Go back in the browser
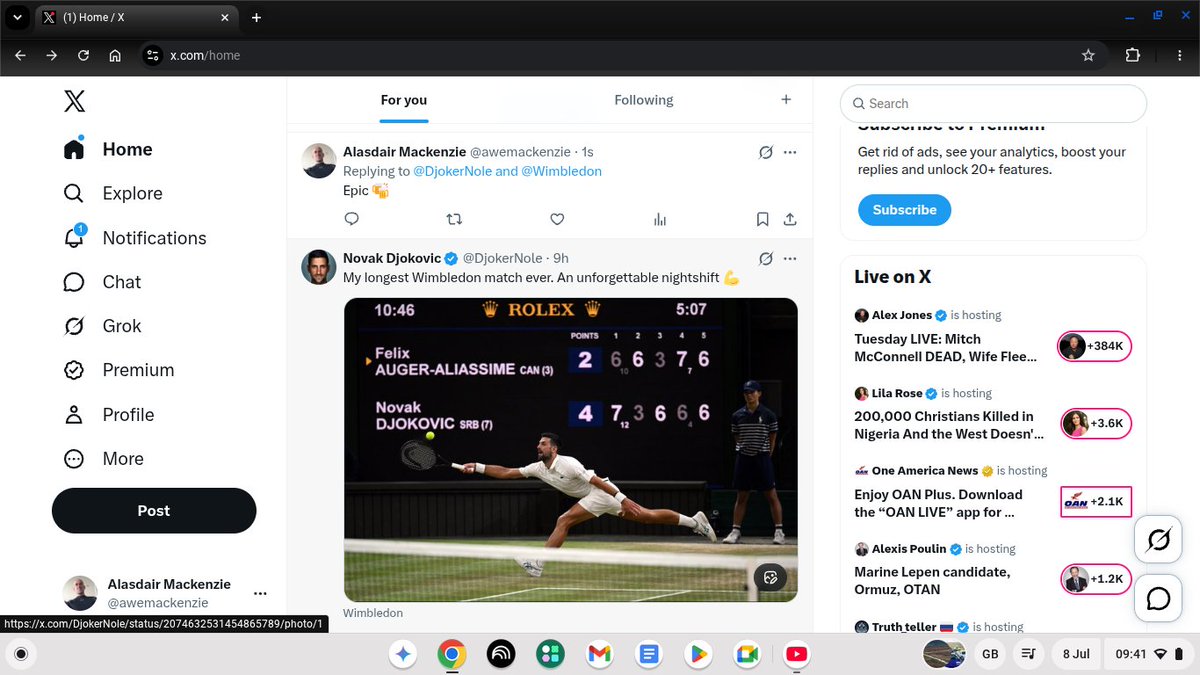The image size is (1200, 675). (x=20, y=55)
